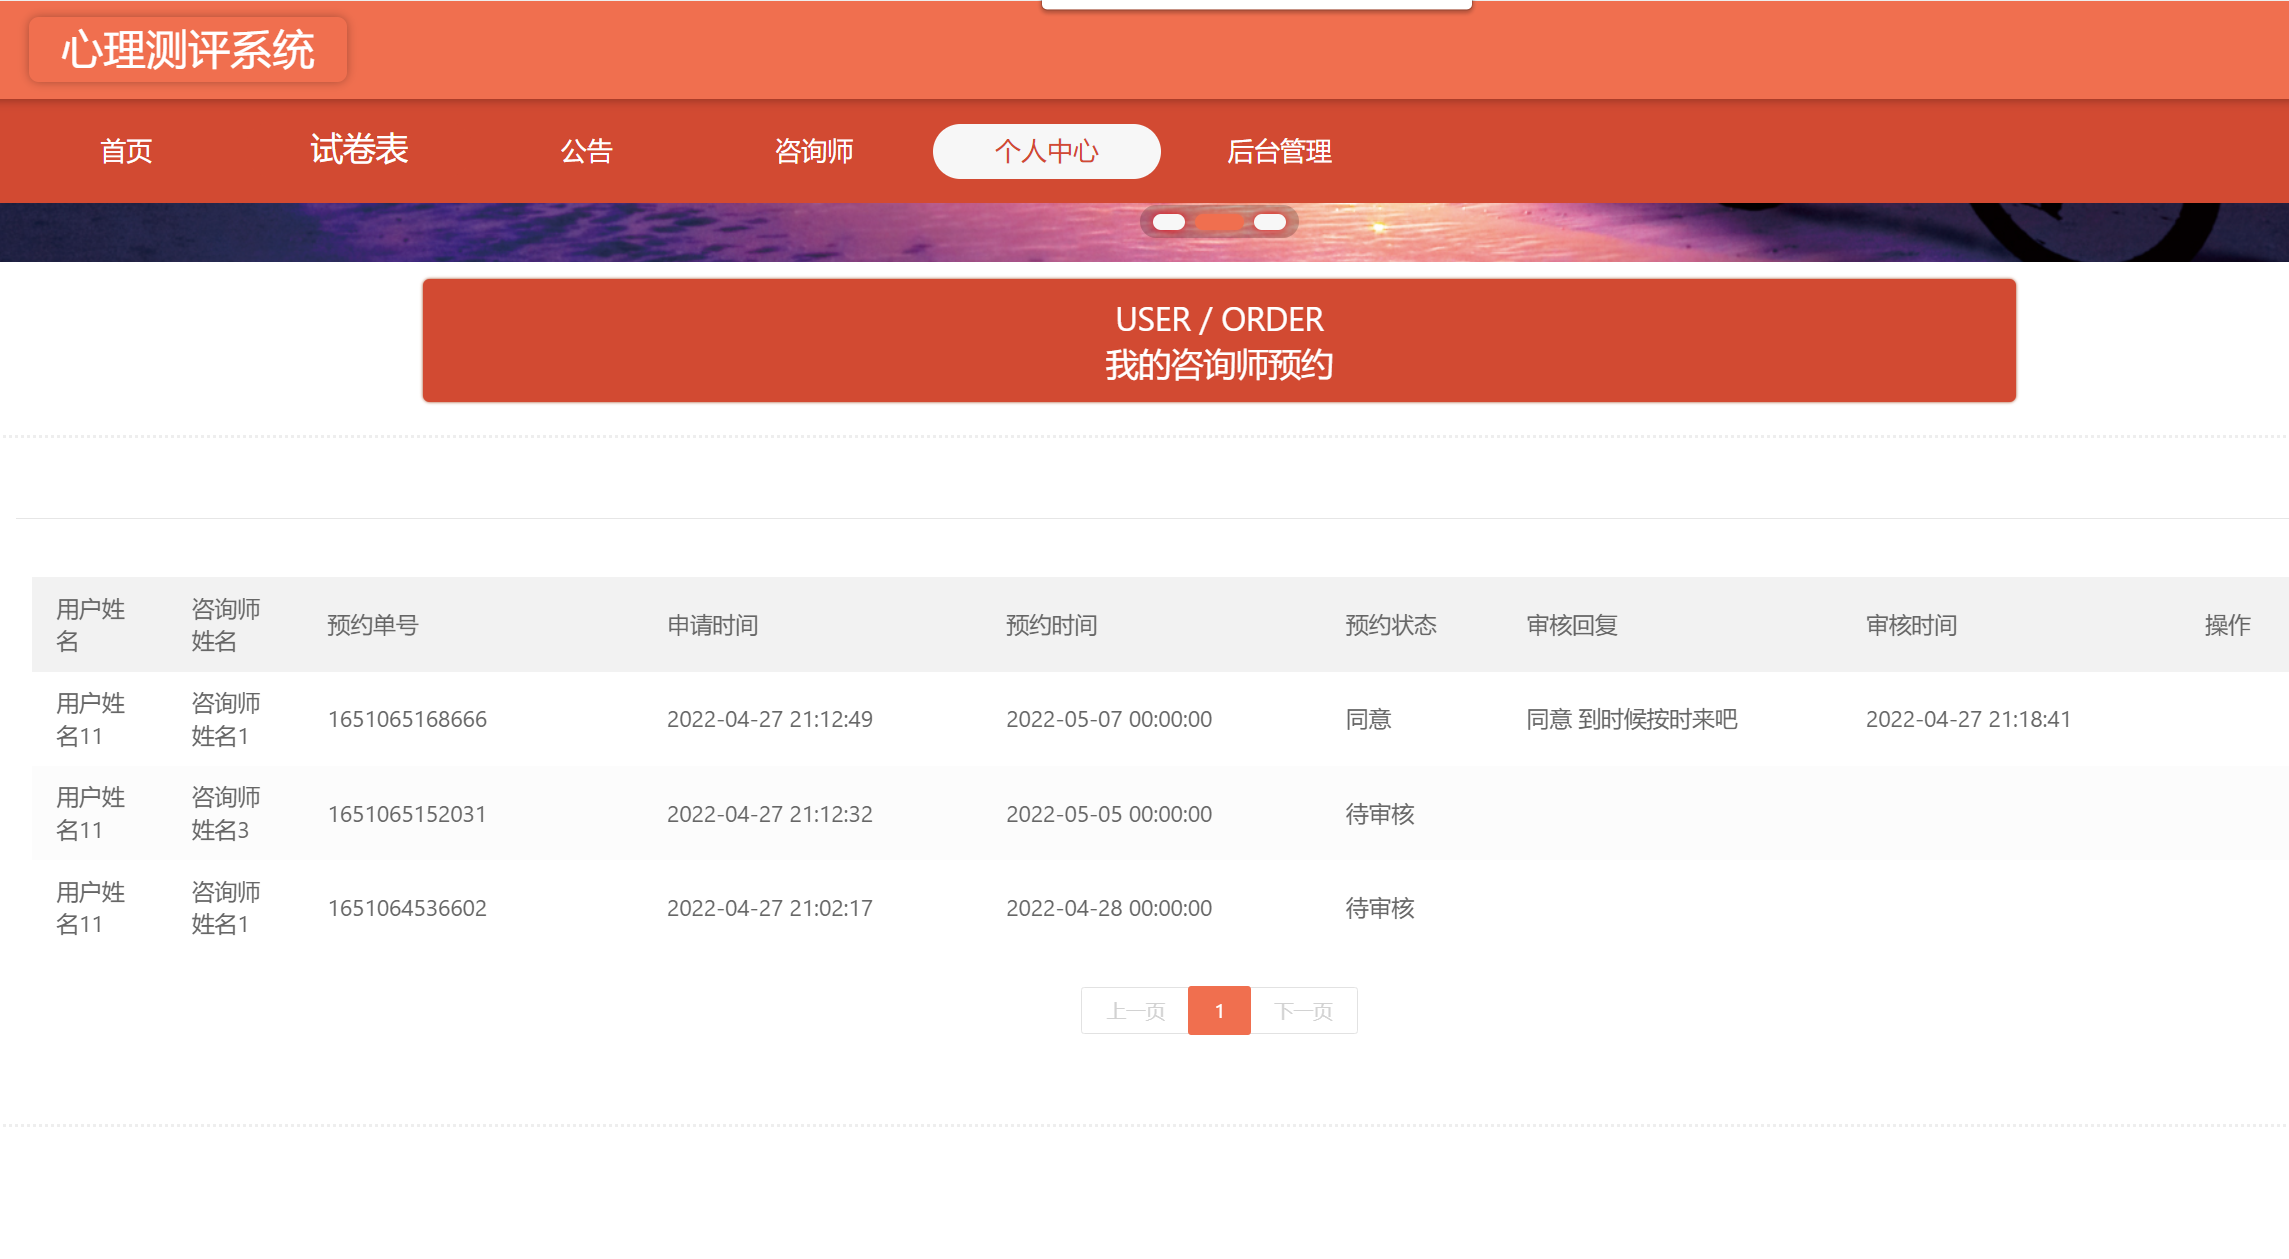
Task: Click the 心理测评系统 site logo
Action: (x=188, y=48)
